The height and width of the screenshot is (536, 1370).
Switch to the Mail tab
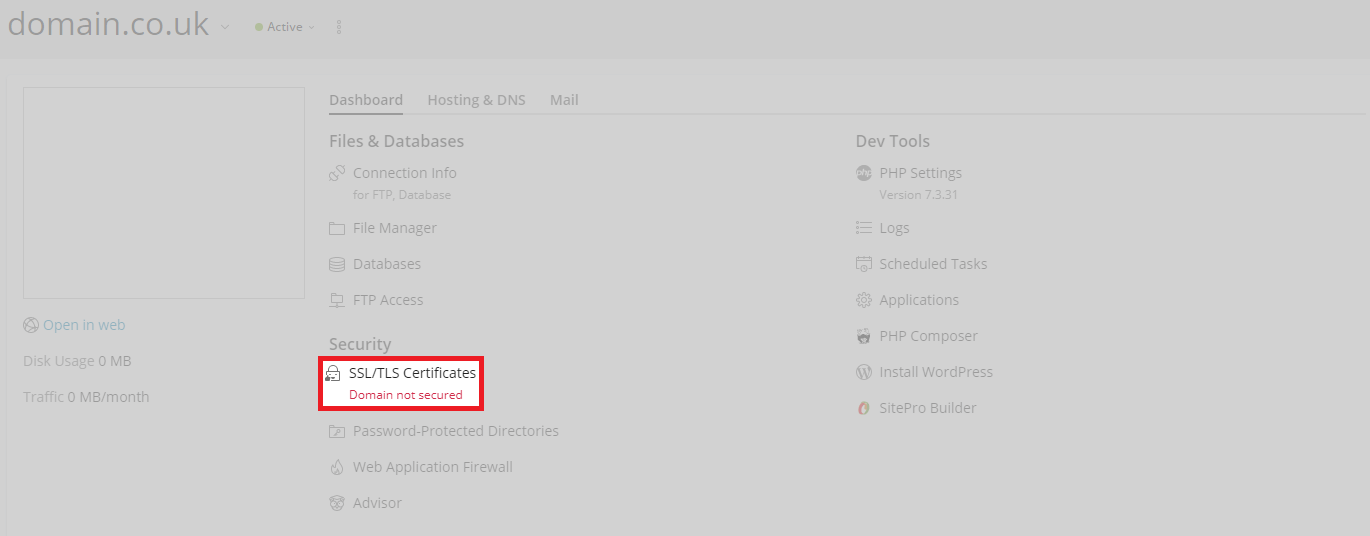[x=564, y=100]
